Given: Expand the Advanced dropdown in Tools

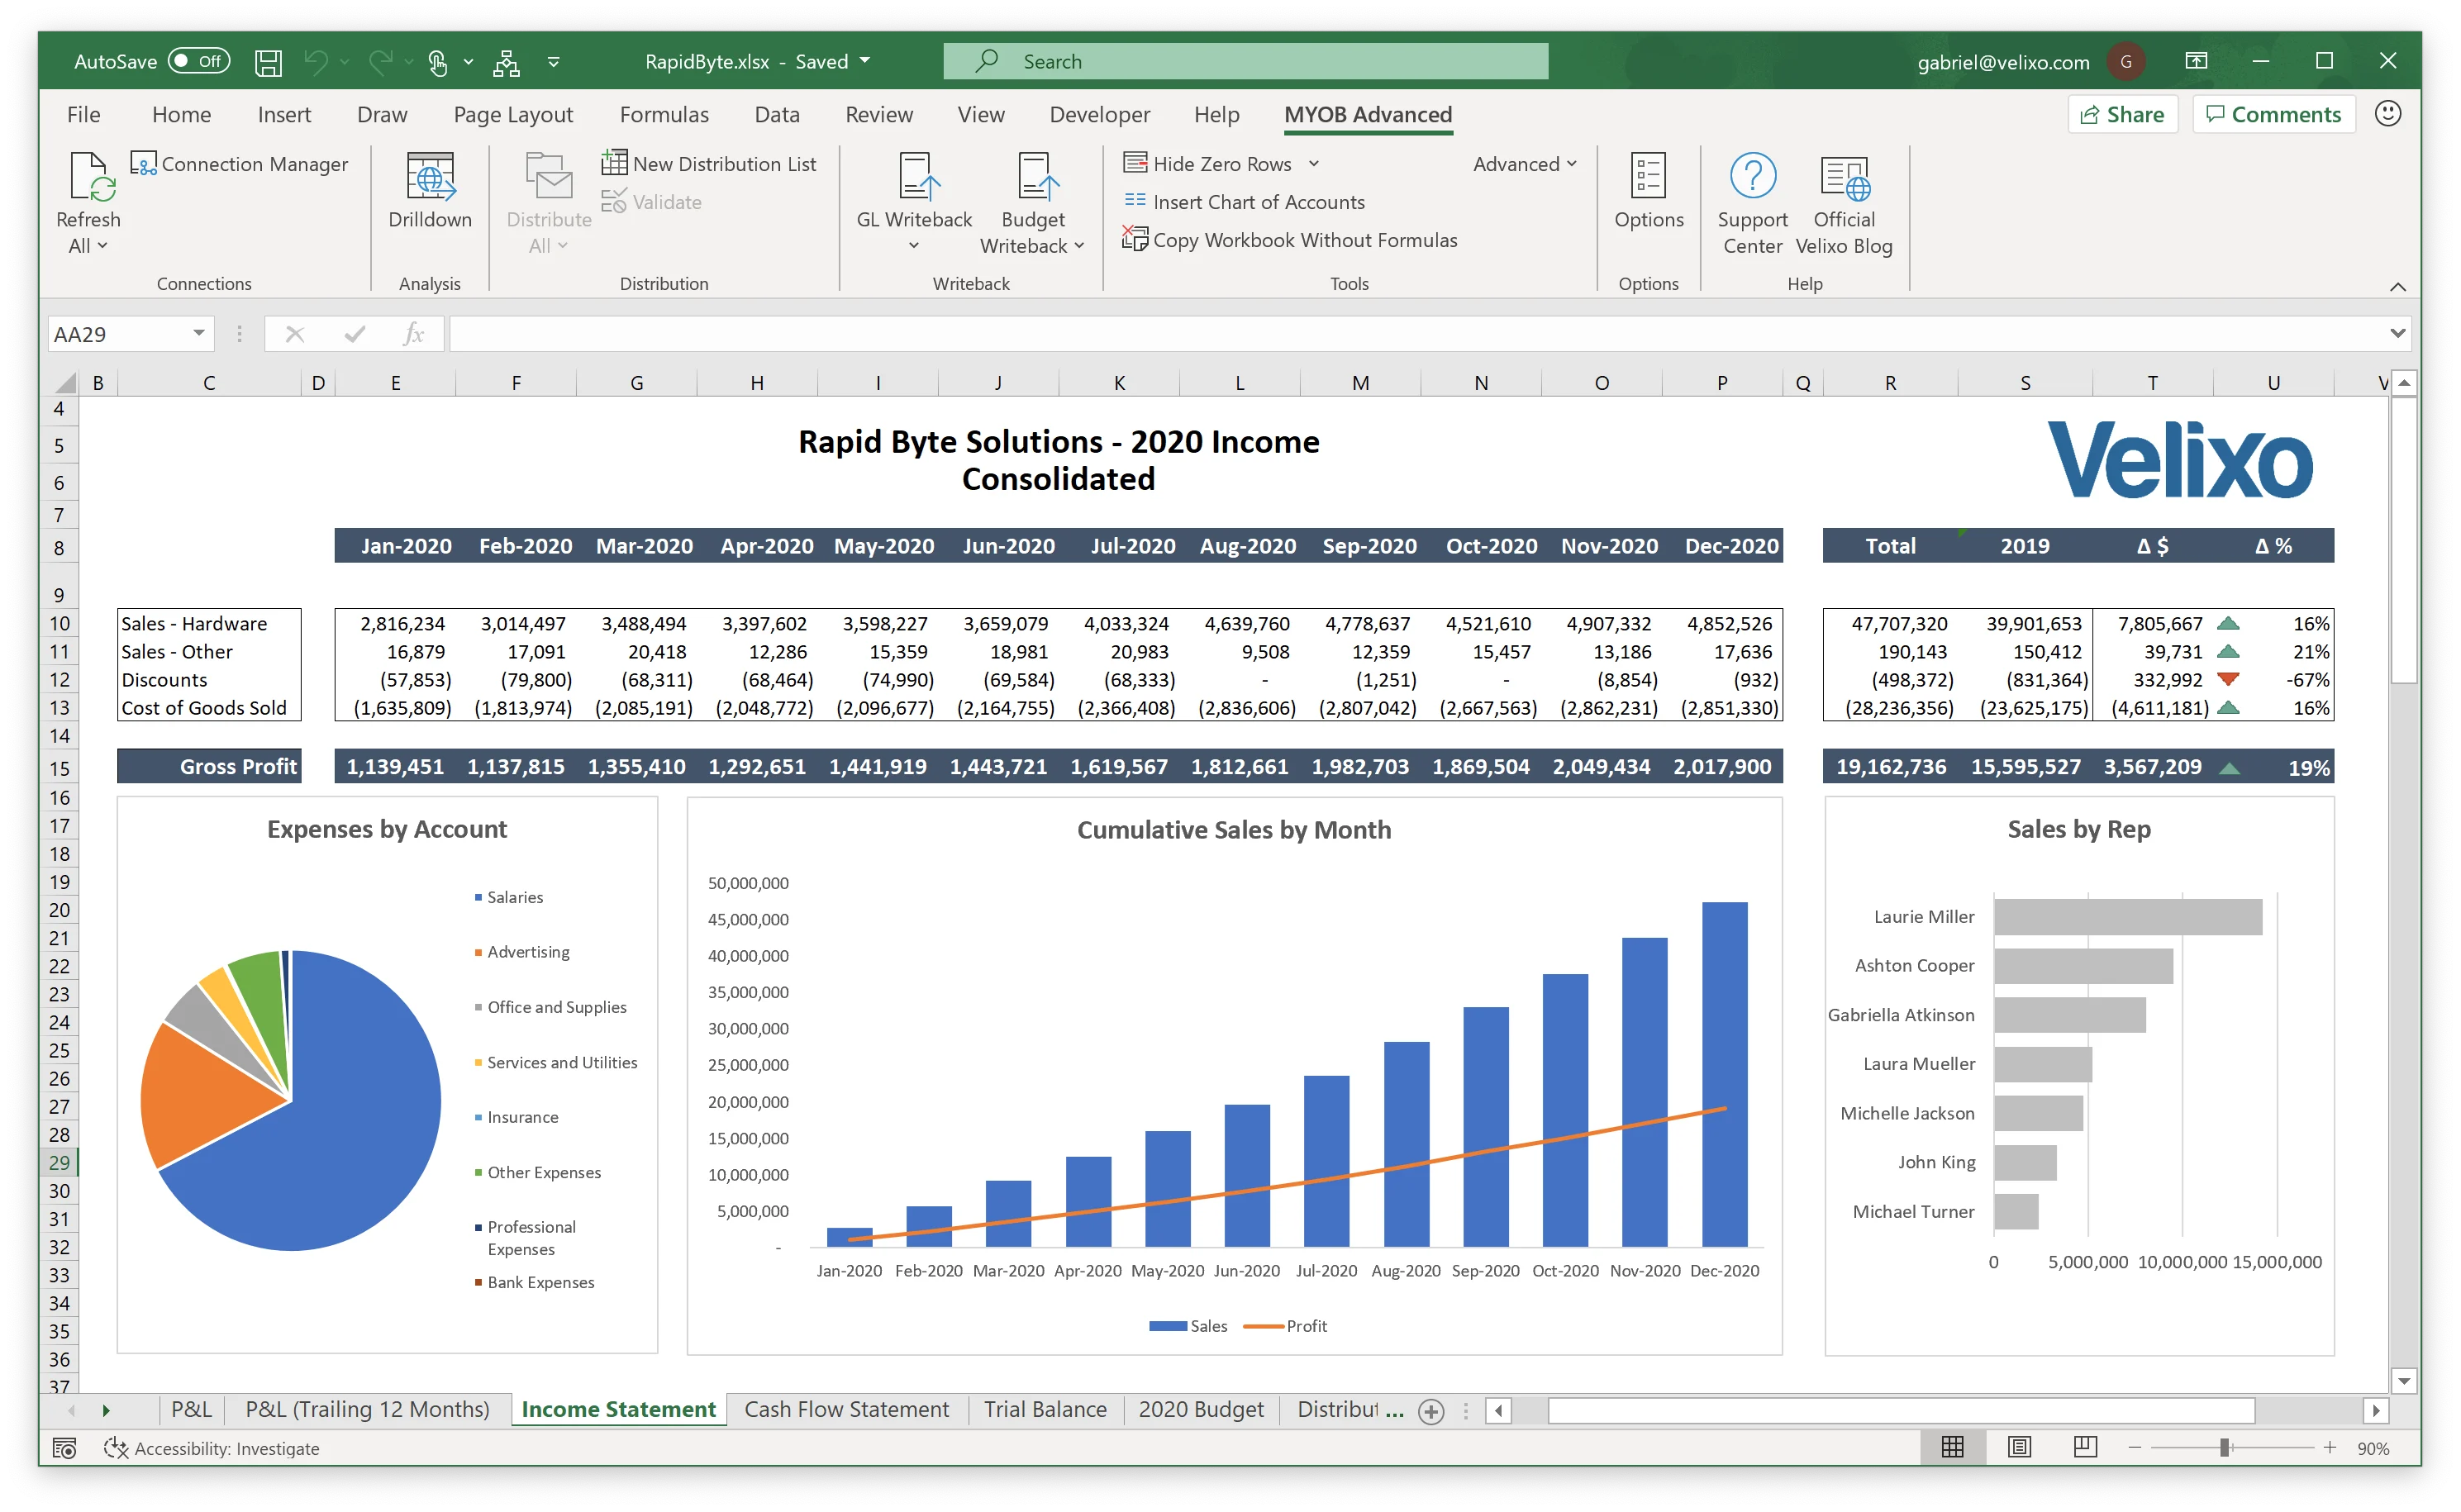Looking at the screenshot, I should pos(1524,164).
